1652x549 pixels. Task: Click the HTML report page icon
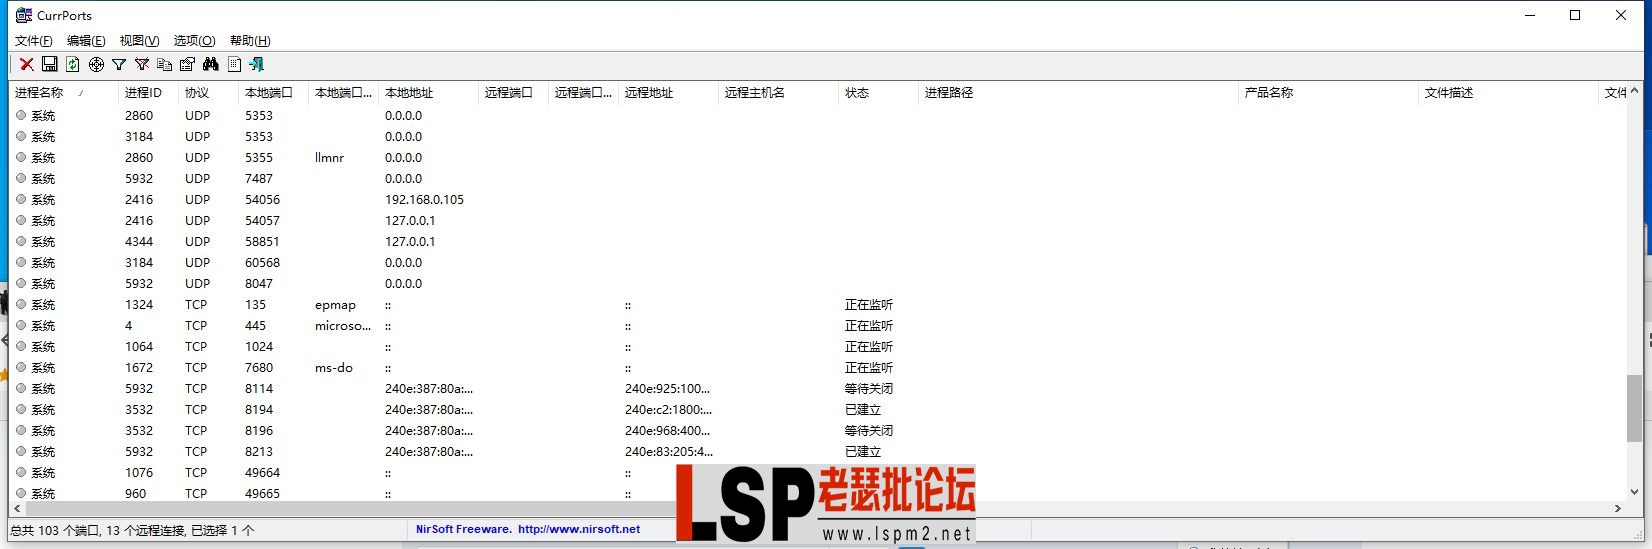[x=234, y=64]
